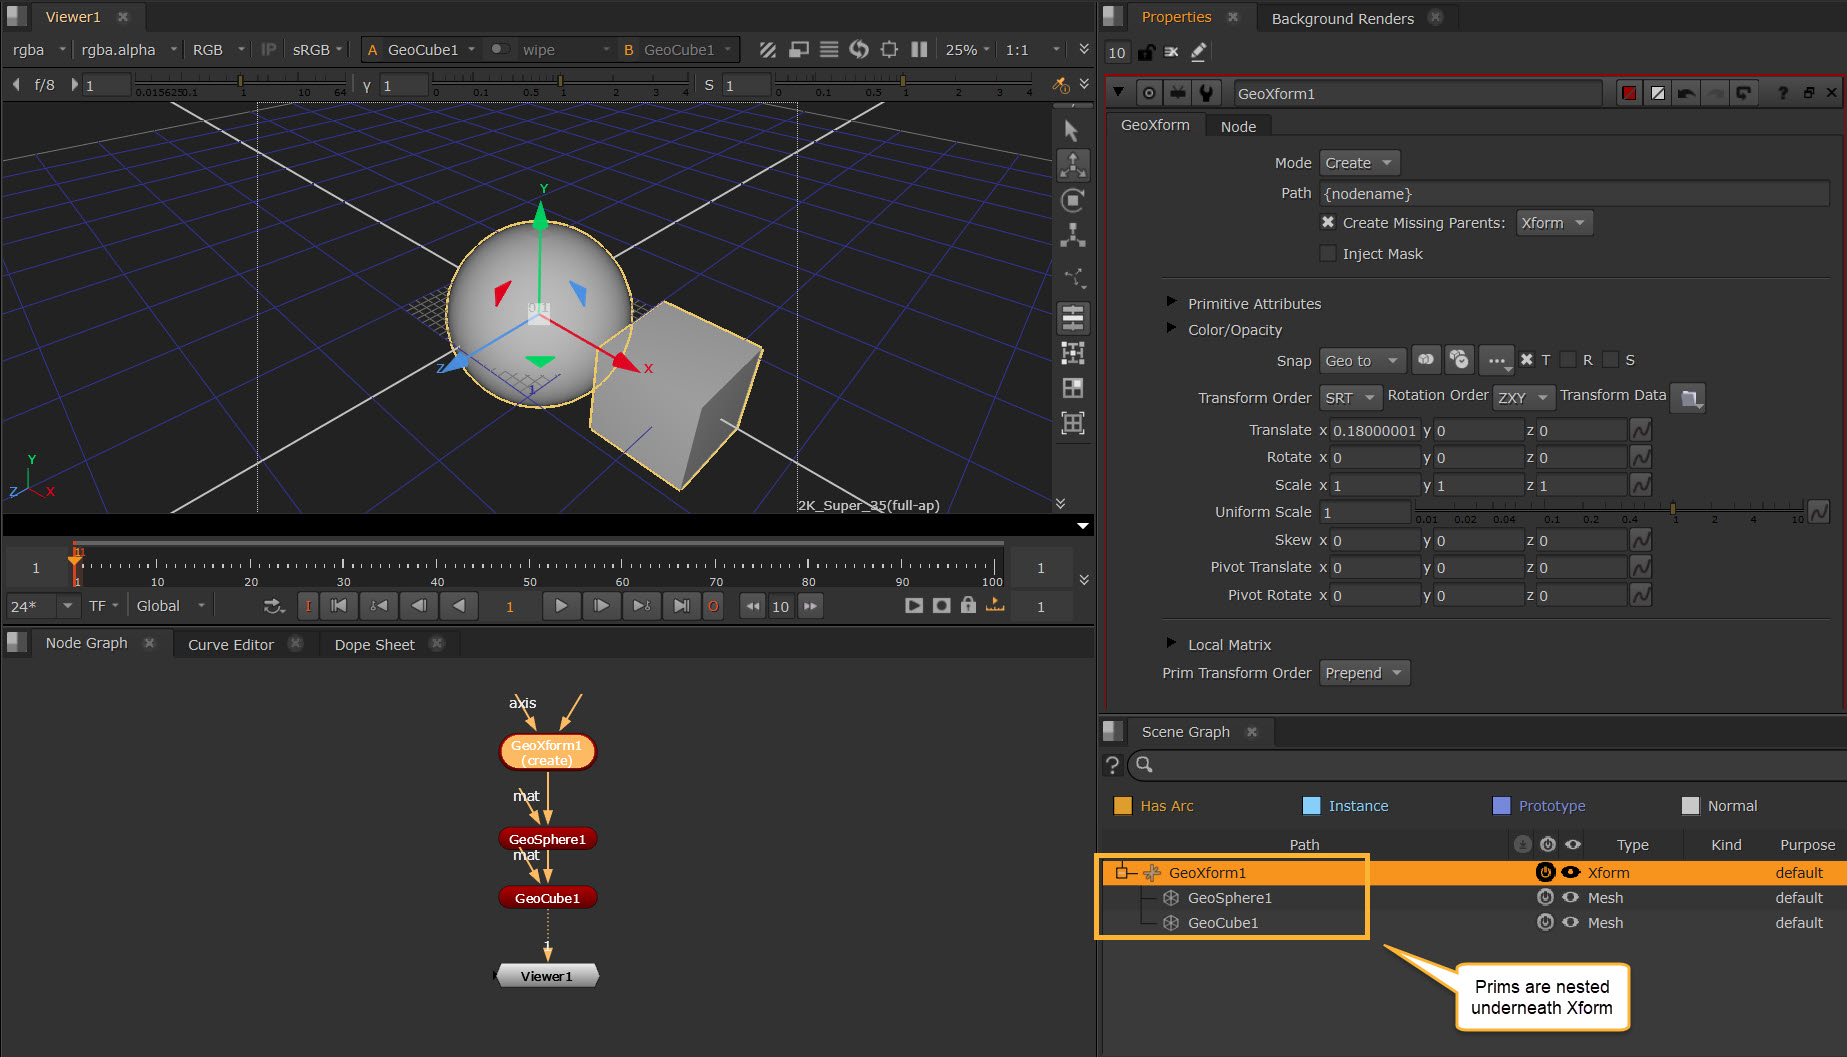The image size is (1847, 1057).
Task: Hide GeoSphere1 using its eye icon
Action: coord(1571,898)
